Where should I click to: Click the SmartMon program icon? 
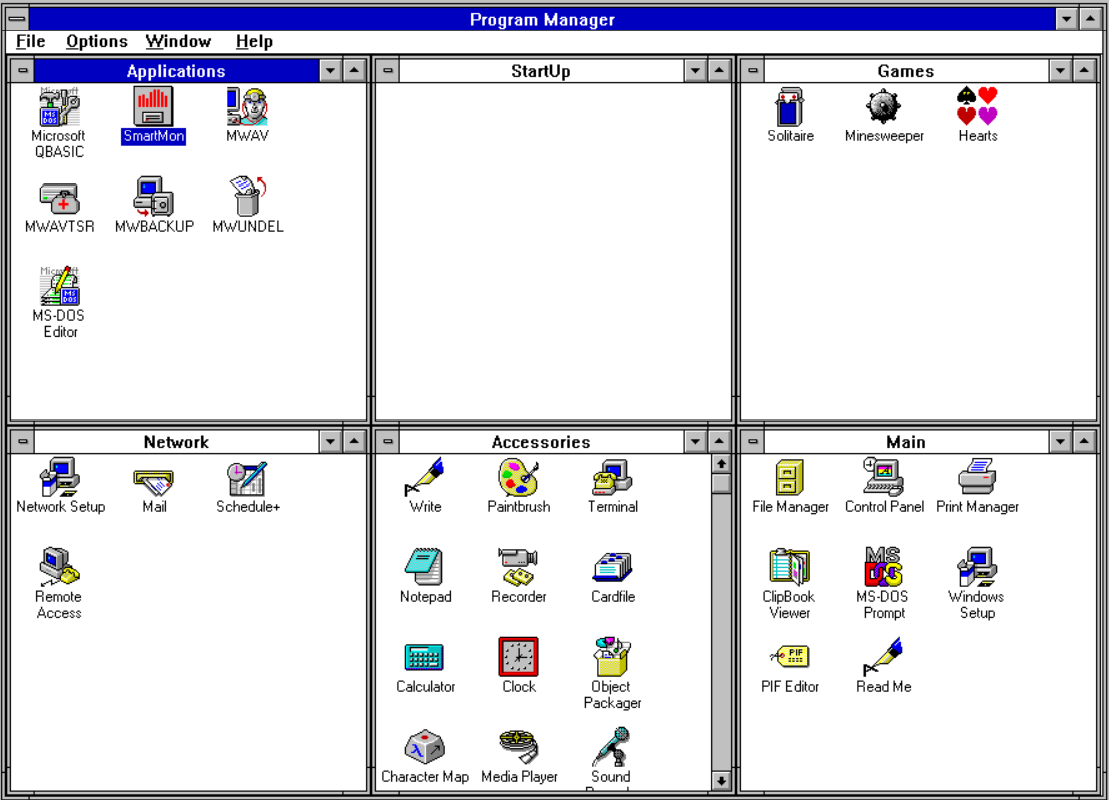coord(153,107)
